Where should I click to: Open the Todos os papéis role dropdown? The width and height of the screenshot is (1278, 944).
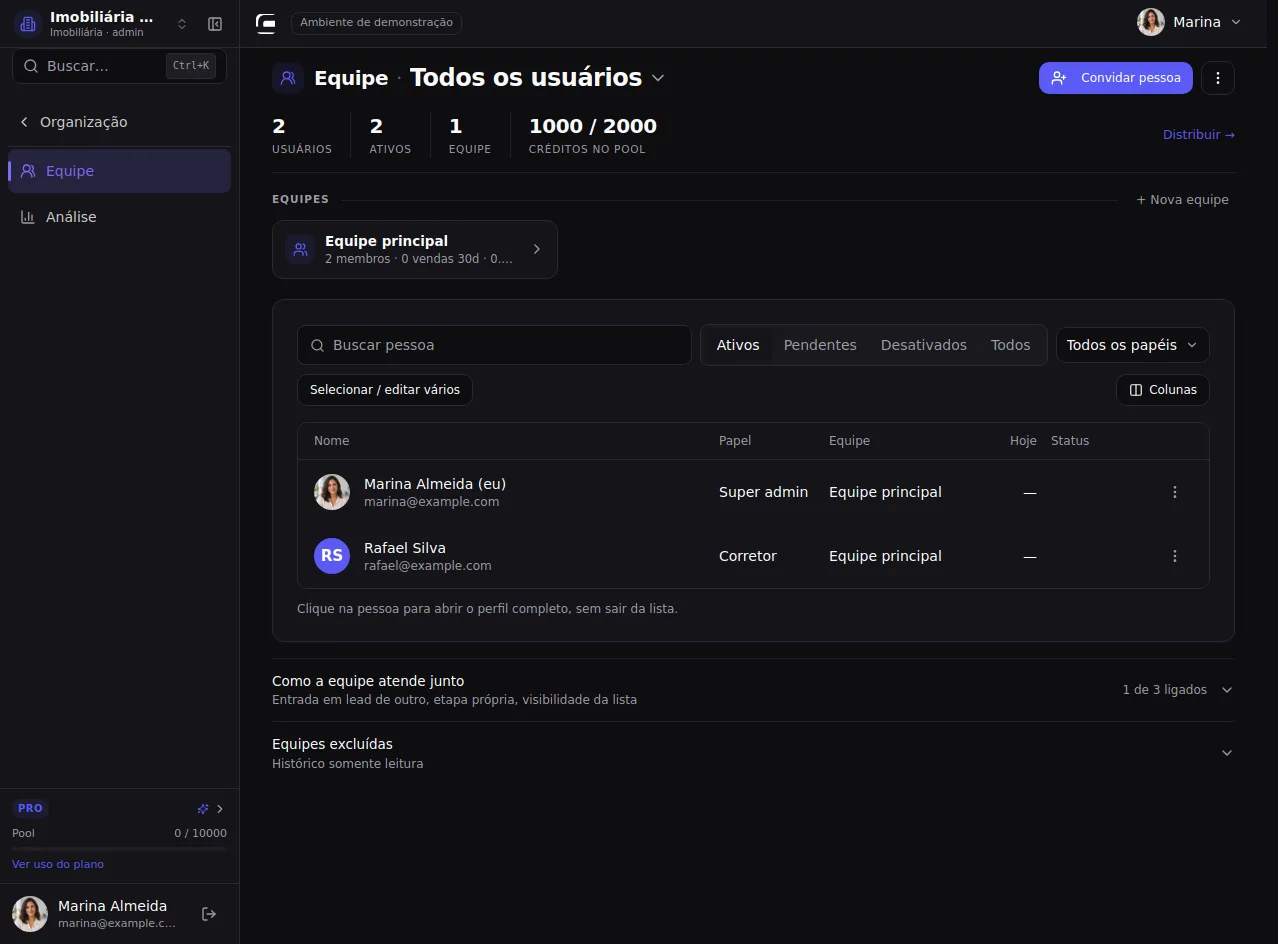point(1132,345)
